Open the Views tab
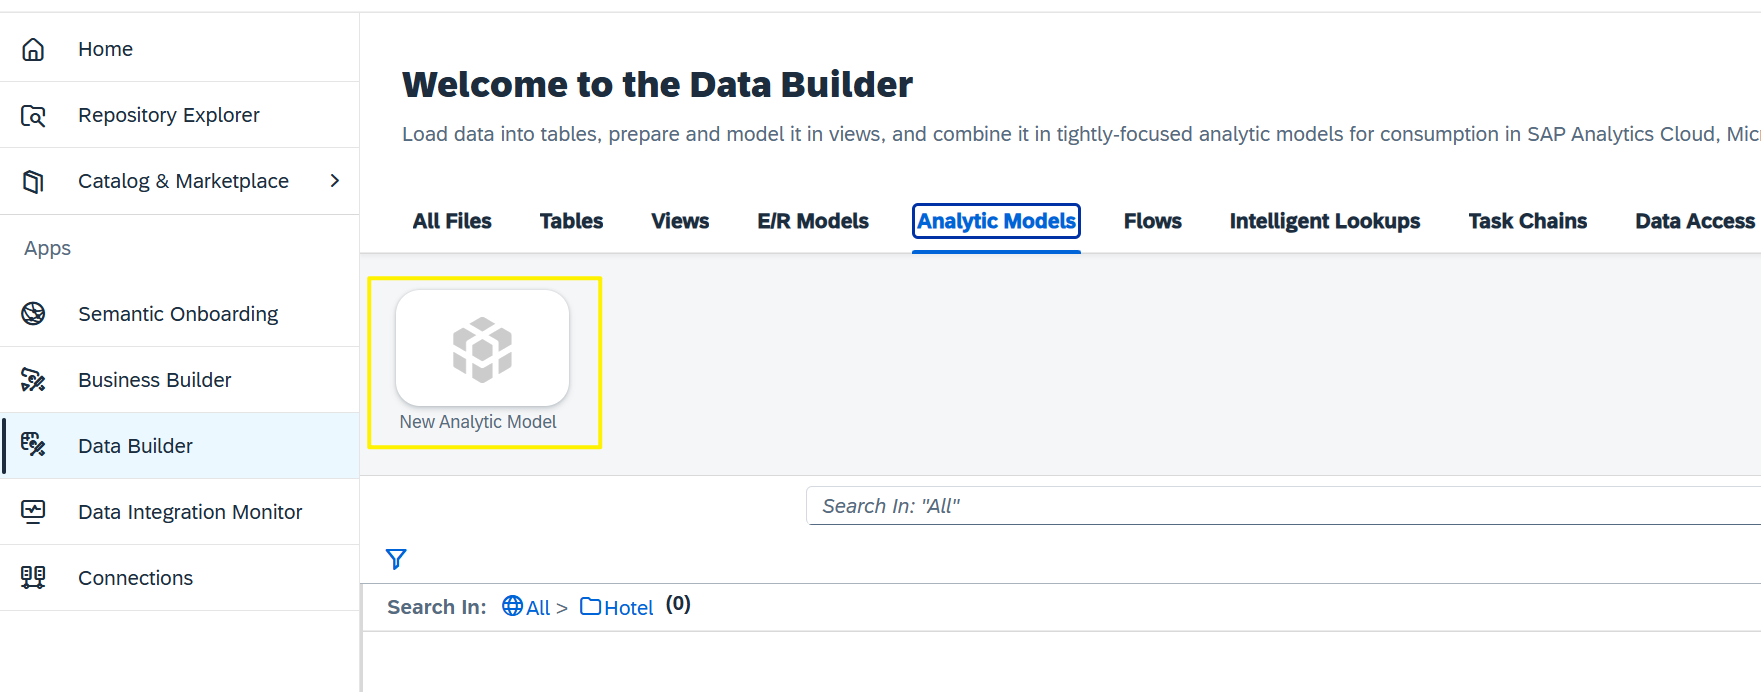Viewport: 1761px width, 692px height. [x=680, y=221]
